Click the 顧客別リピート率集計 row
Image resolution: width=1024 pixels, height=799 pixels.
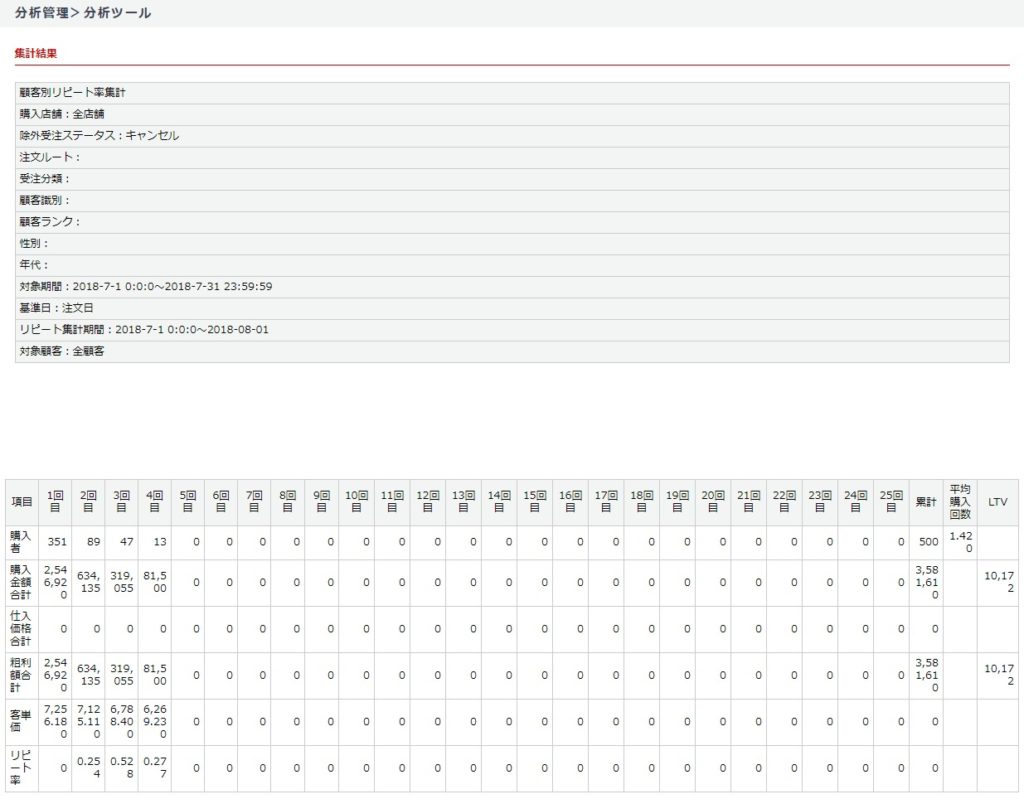pos(512,93)
